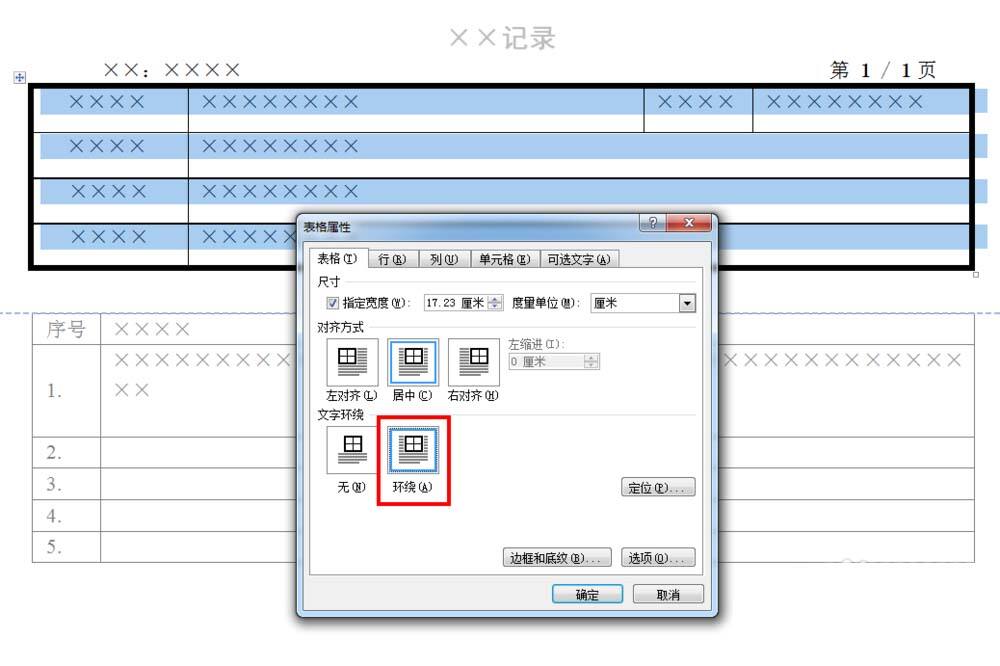Image resolution: width=1000 pixels, height=666 pixels.
Task: Open the 边框和底纹 borders and shading dialog
Action: click(556, 557)
